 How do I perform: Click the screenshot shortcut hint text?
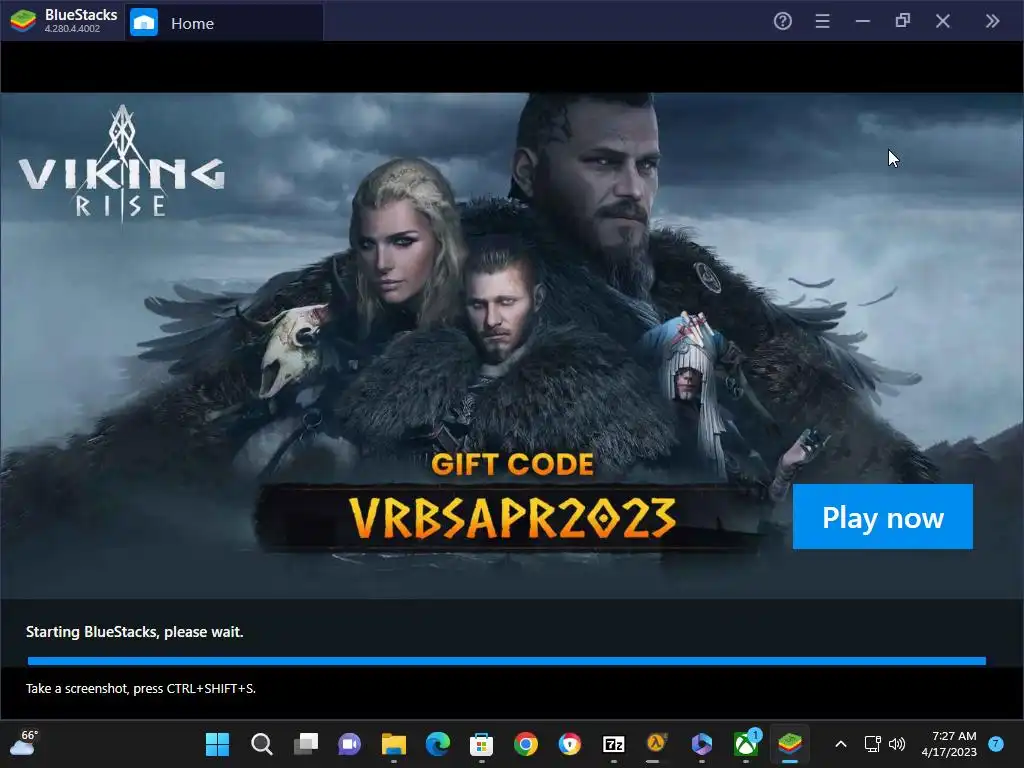(x=140, y=688)
